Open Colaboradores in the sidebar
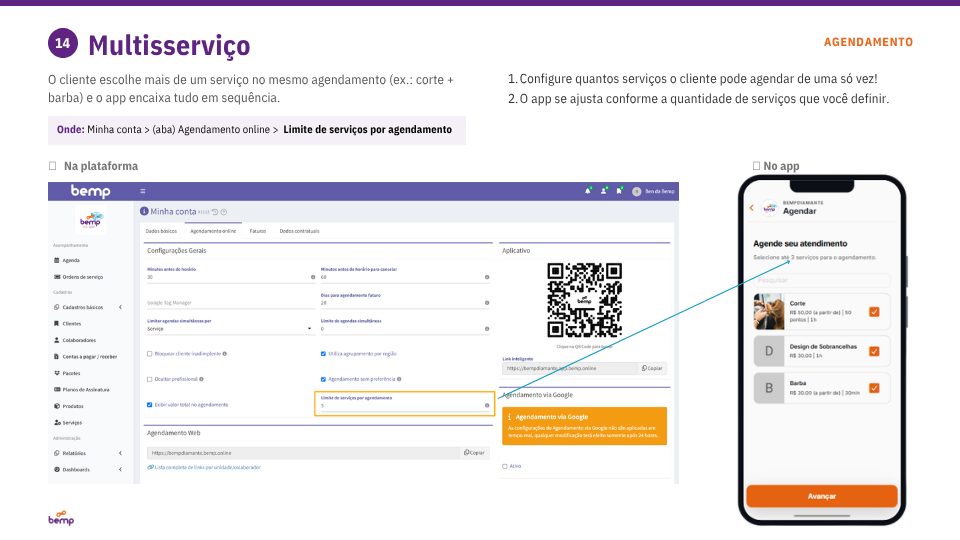960x540 pixels. coord(75,340)
